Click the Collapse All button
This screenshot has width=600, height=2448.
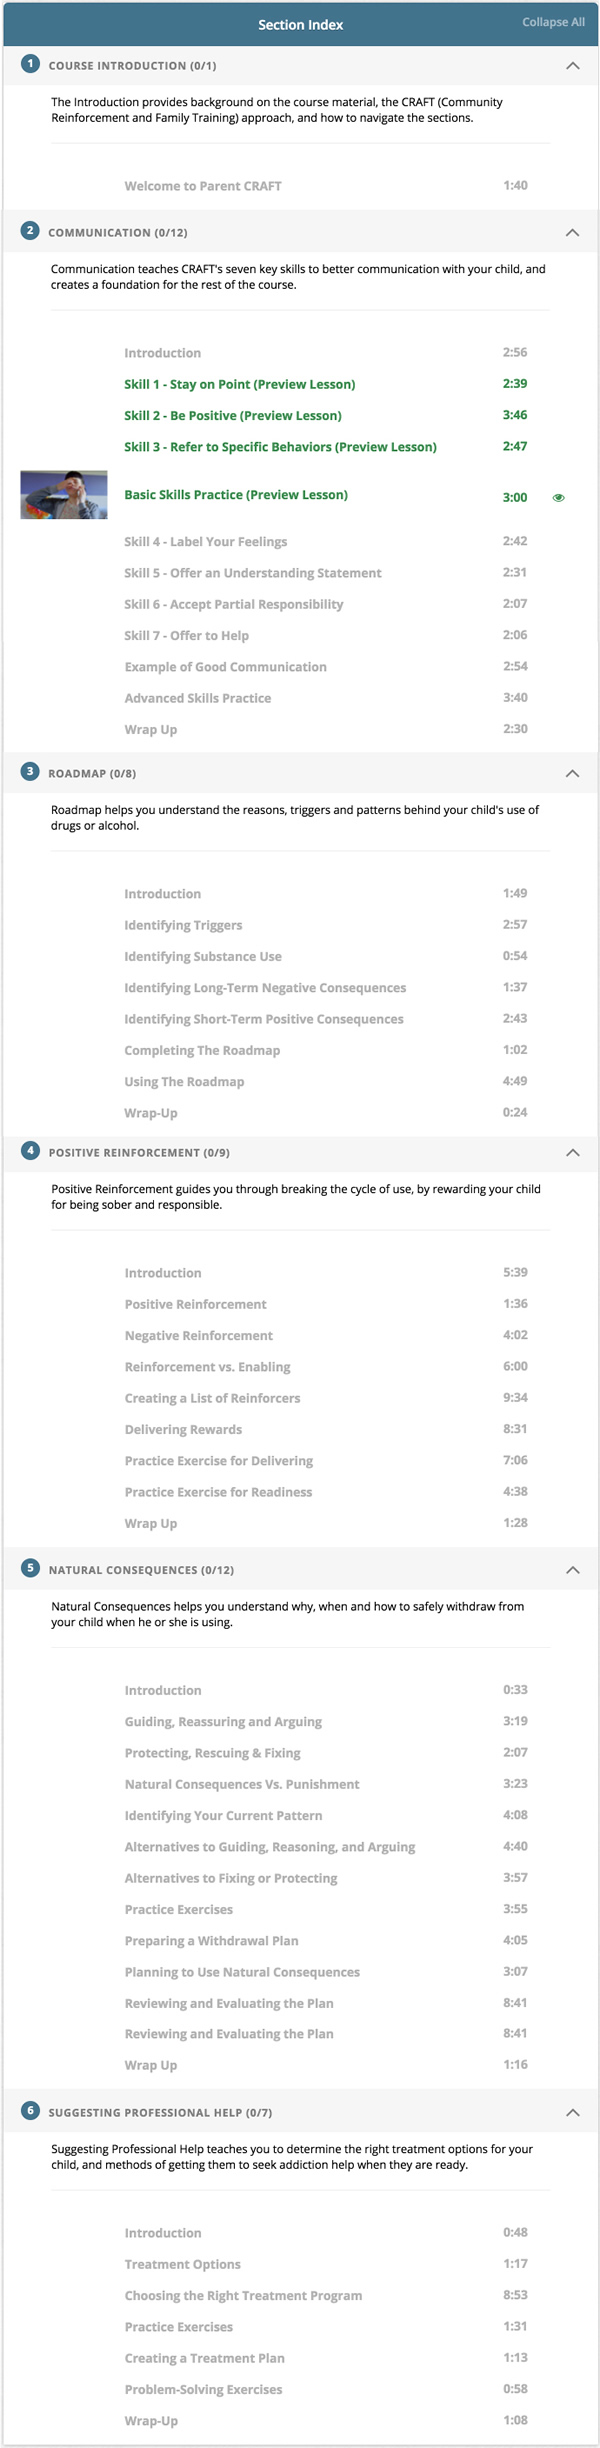553,22
